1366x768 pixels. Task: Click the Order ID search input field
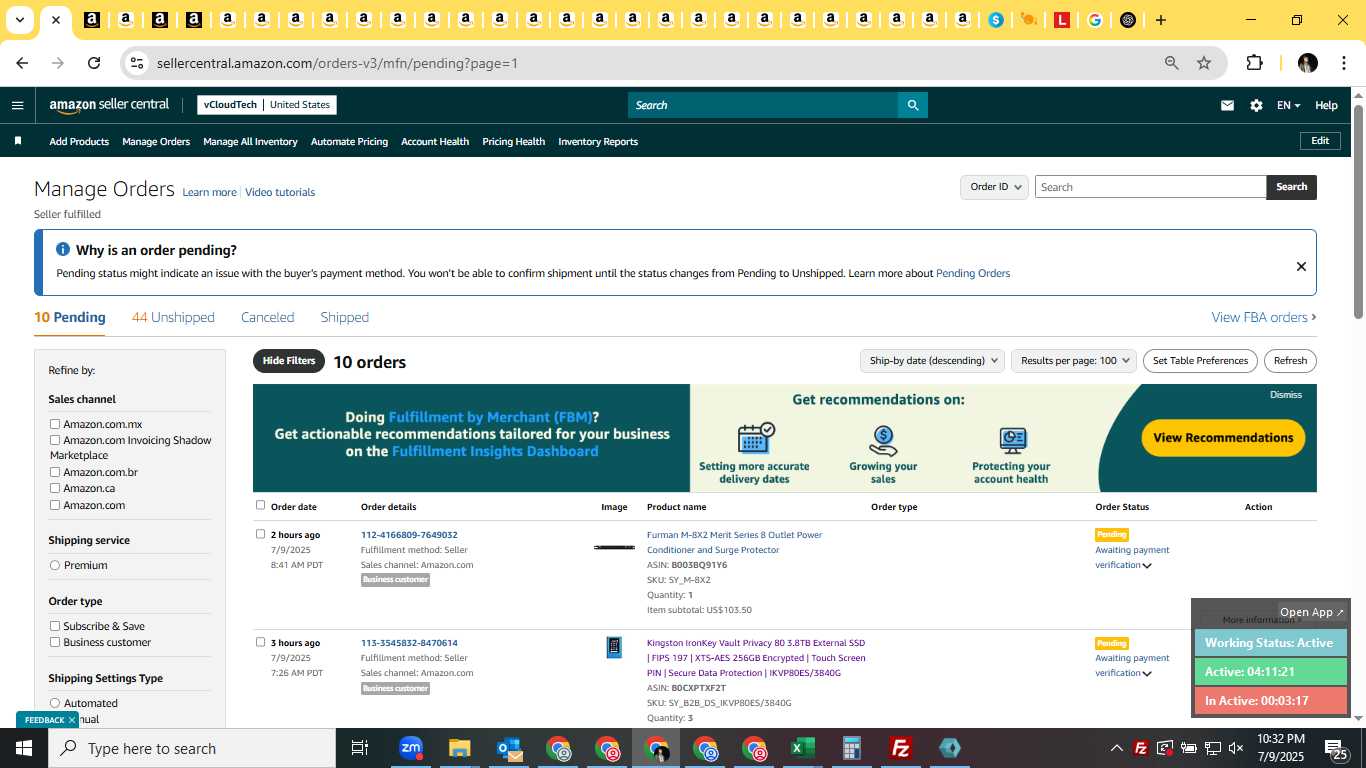click(x=1150, y=187)
